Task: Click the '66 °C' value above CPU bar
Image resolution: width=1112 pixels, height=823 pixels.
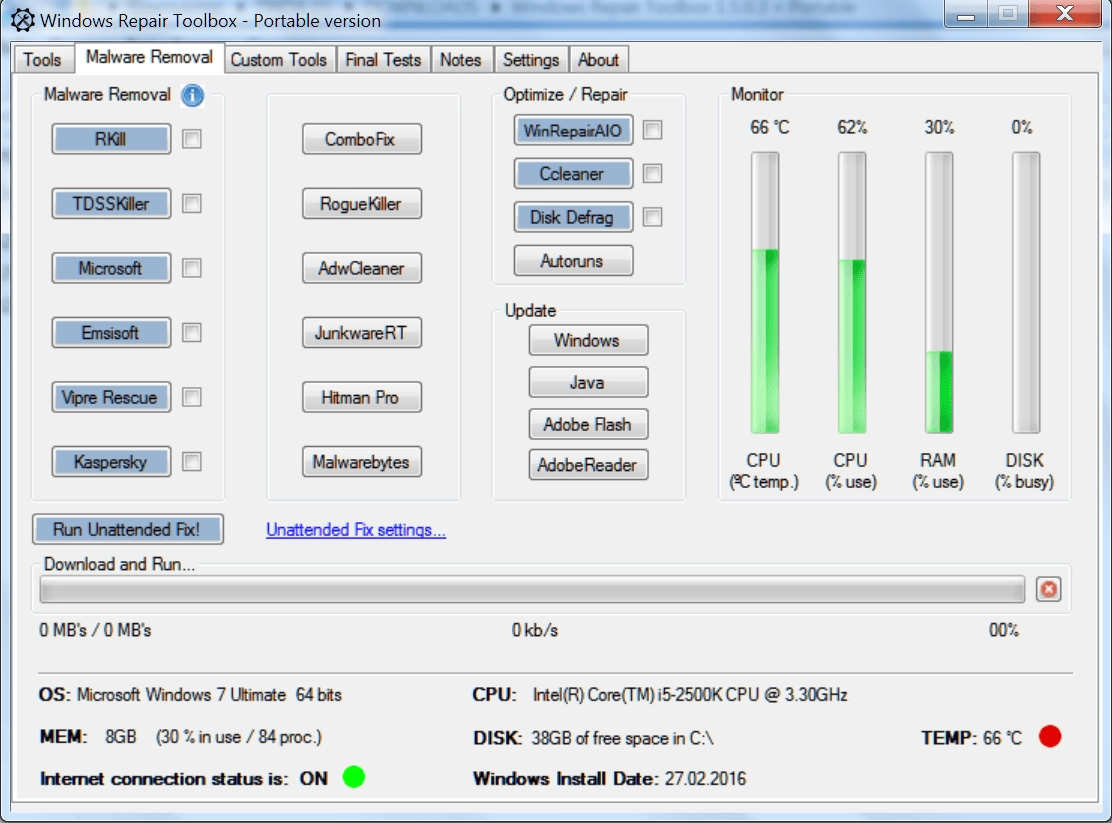Action: (x=769, y=127)
